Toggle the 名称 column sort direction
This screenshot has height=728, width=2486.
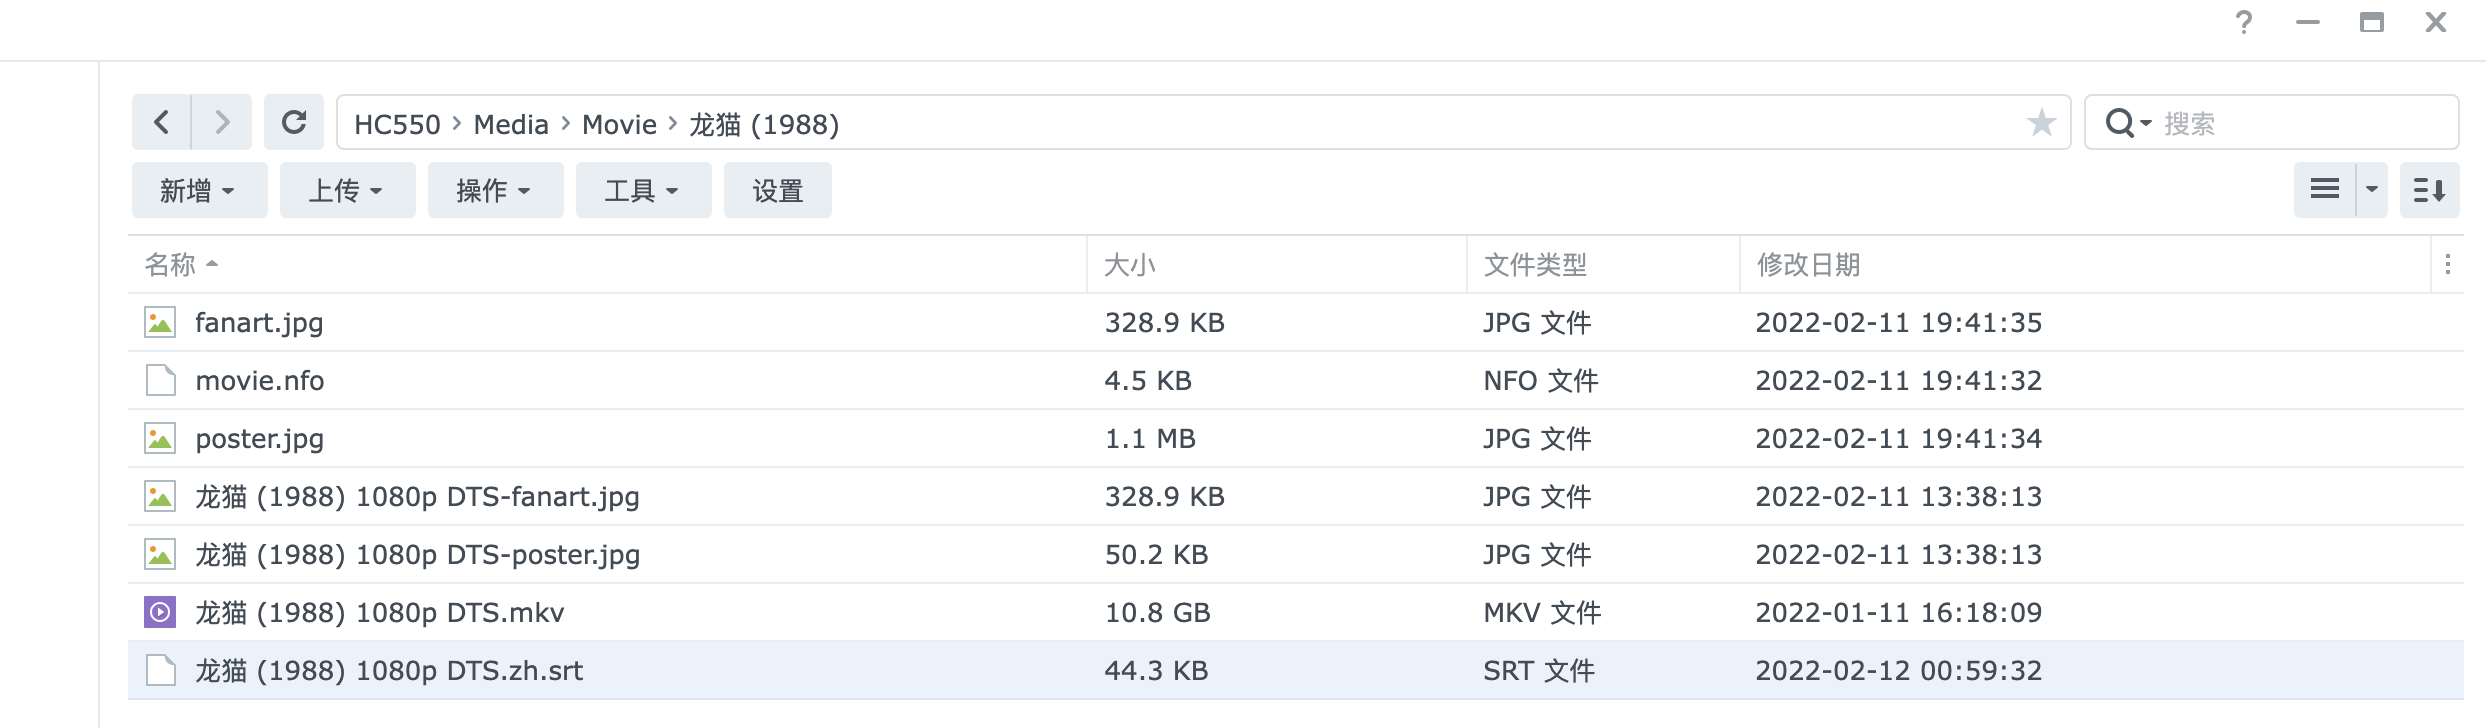click(x=170, y=265)
